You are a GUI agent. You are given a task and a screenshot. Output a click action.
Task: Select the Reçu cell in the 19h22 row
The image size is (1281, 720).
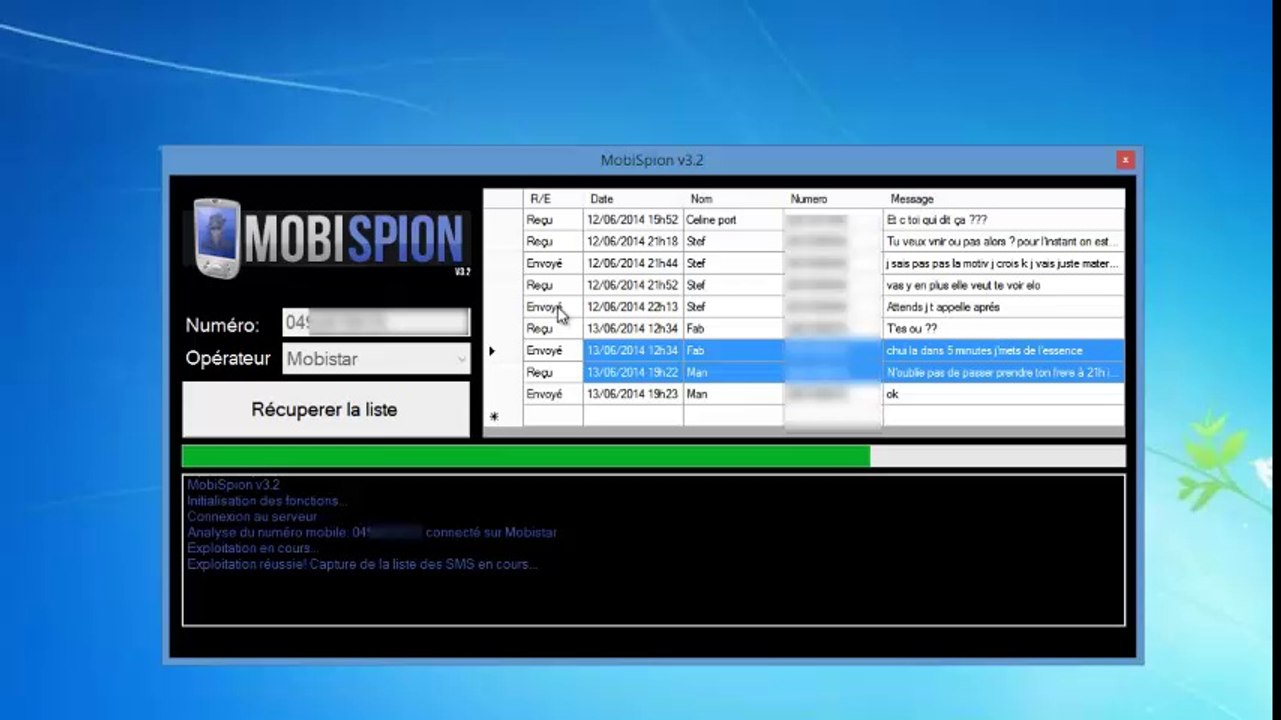click(553, 373)
